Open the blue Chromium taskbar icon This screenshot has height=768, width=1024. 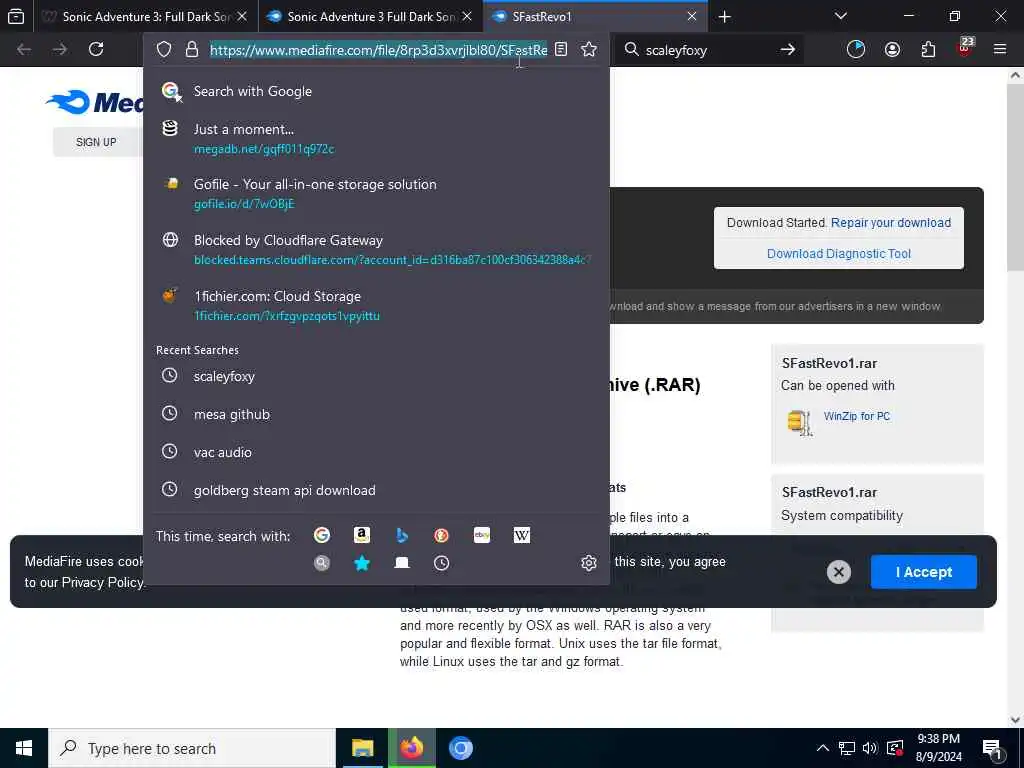pyautogui.click(x=460, y=748)
